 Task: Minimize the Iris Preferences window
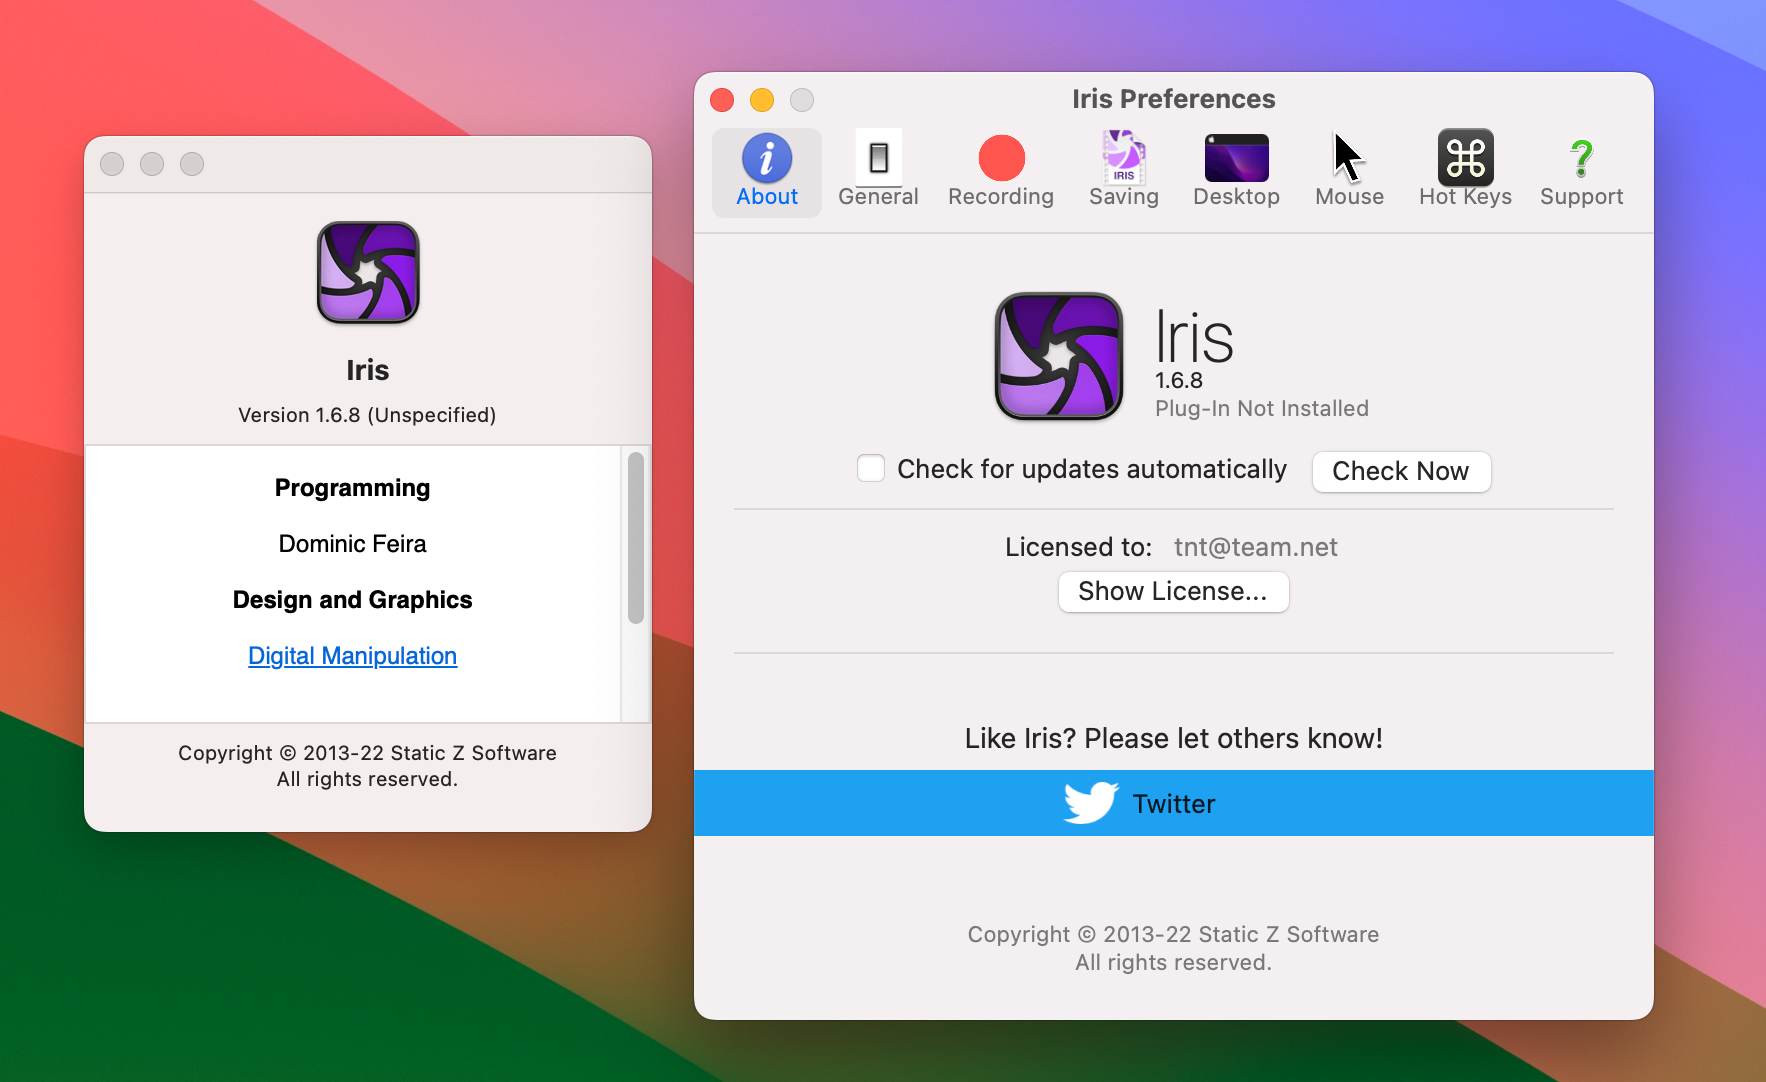(x=762, y=100)
